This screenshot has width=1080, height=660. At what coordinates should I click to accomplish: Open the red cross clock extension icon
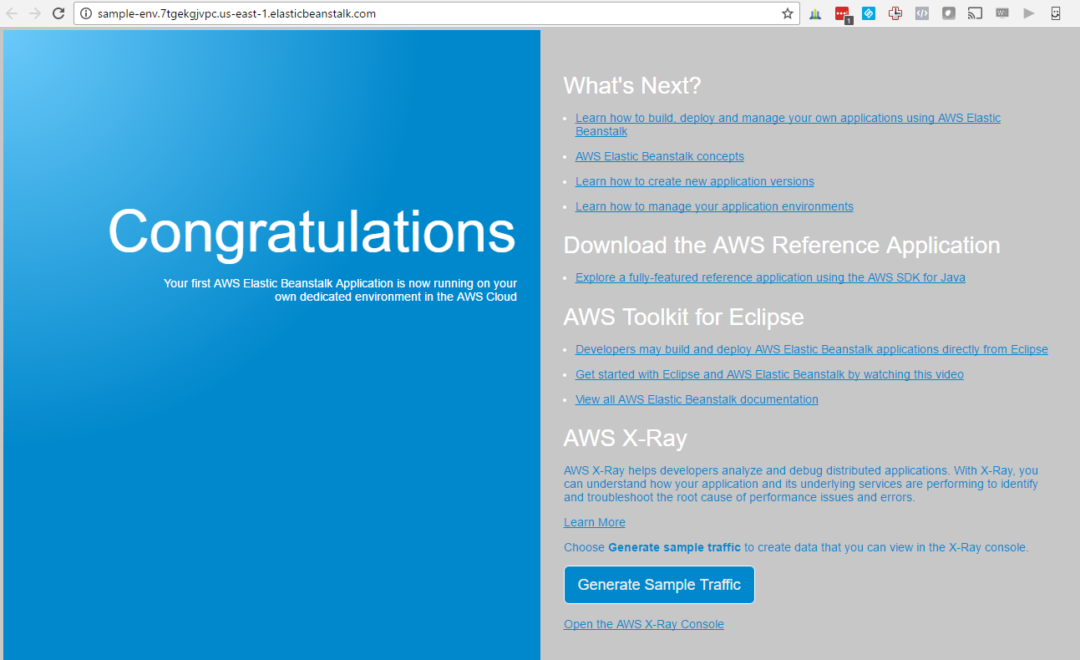coord(895,14)
